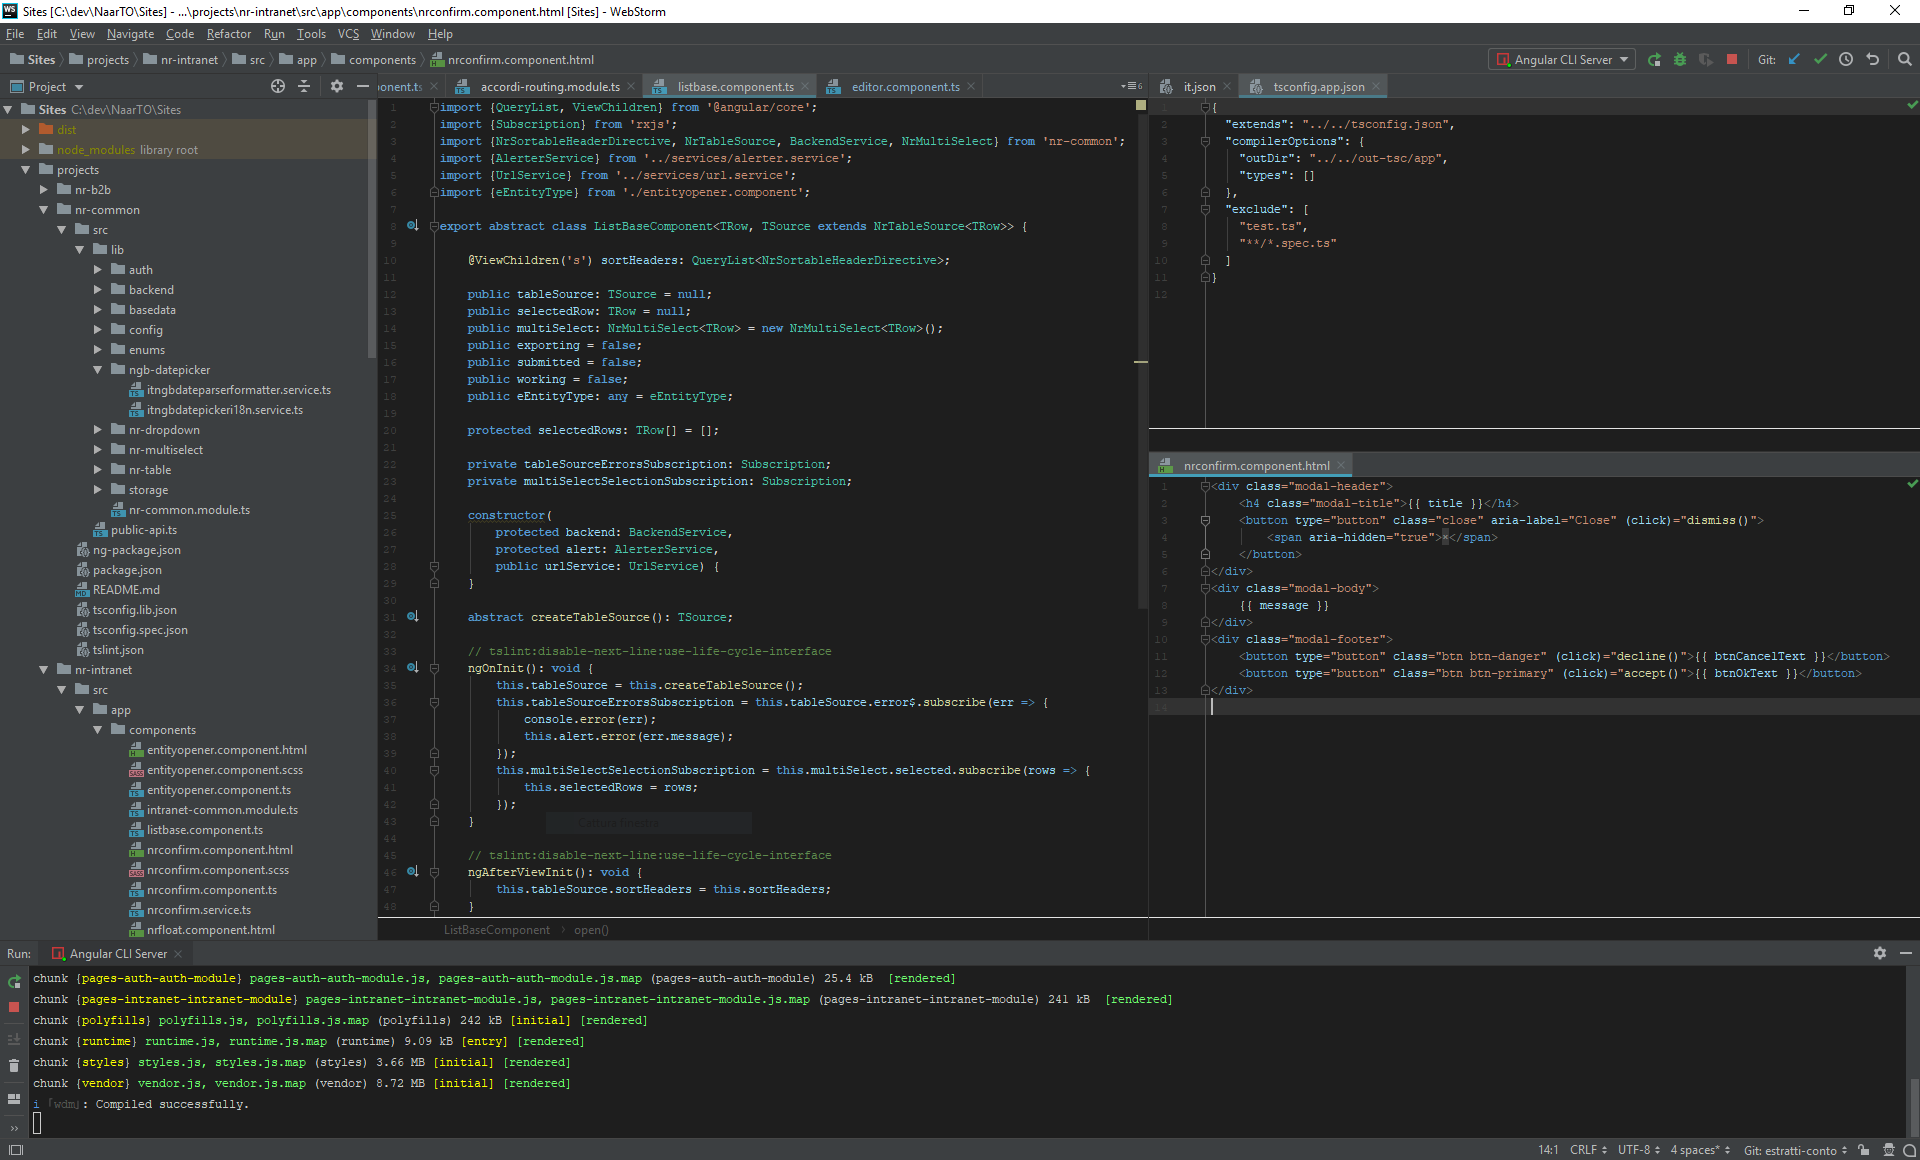
Task: Stop the process in the Run panel sidebar
Action: [x=14, y=1007]
